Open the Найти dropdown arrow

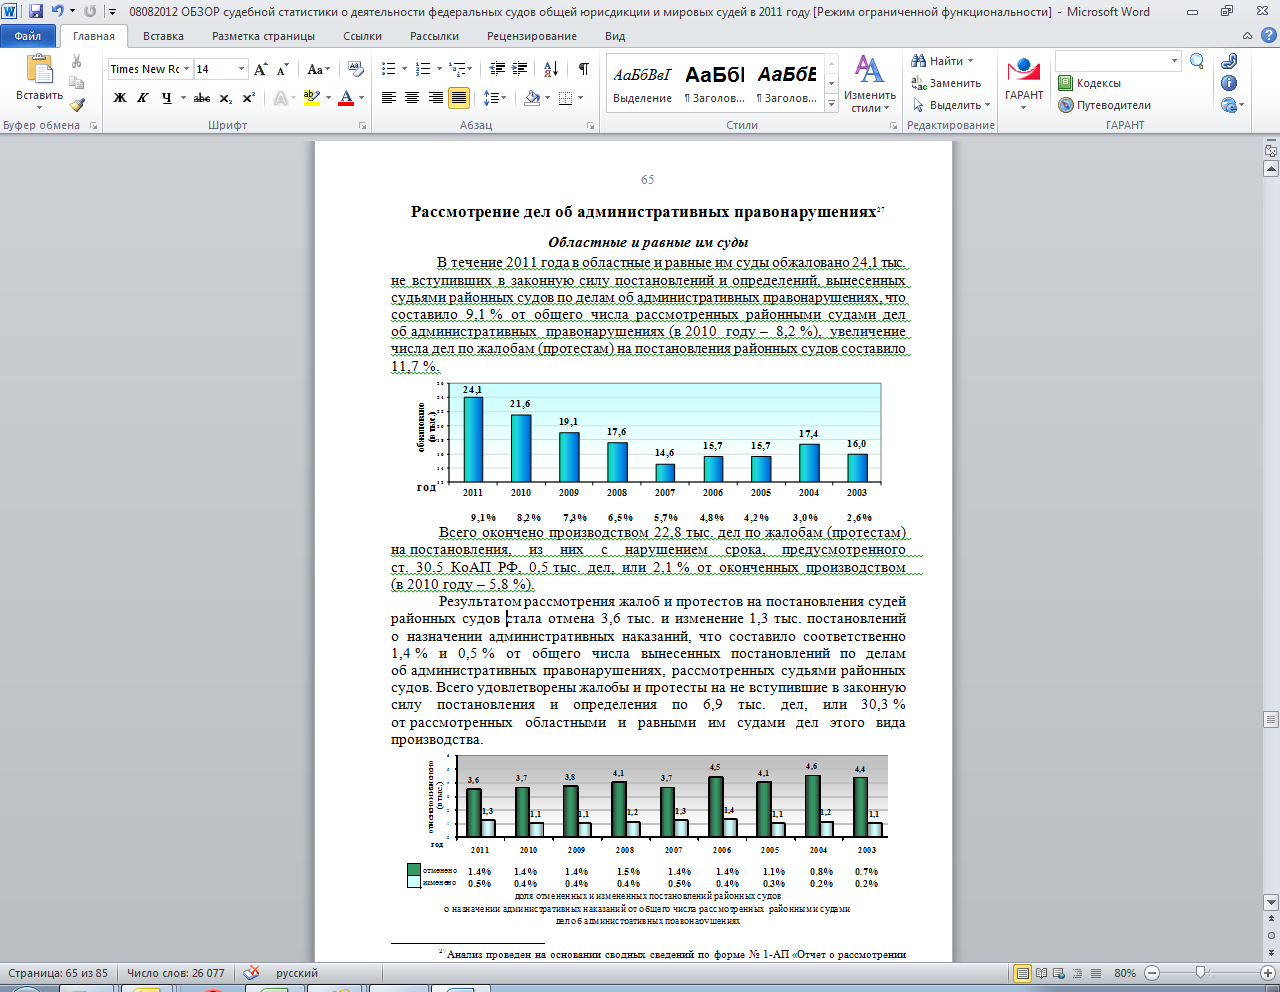coord(971,61)
